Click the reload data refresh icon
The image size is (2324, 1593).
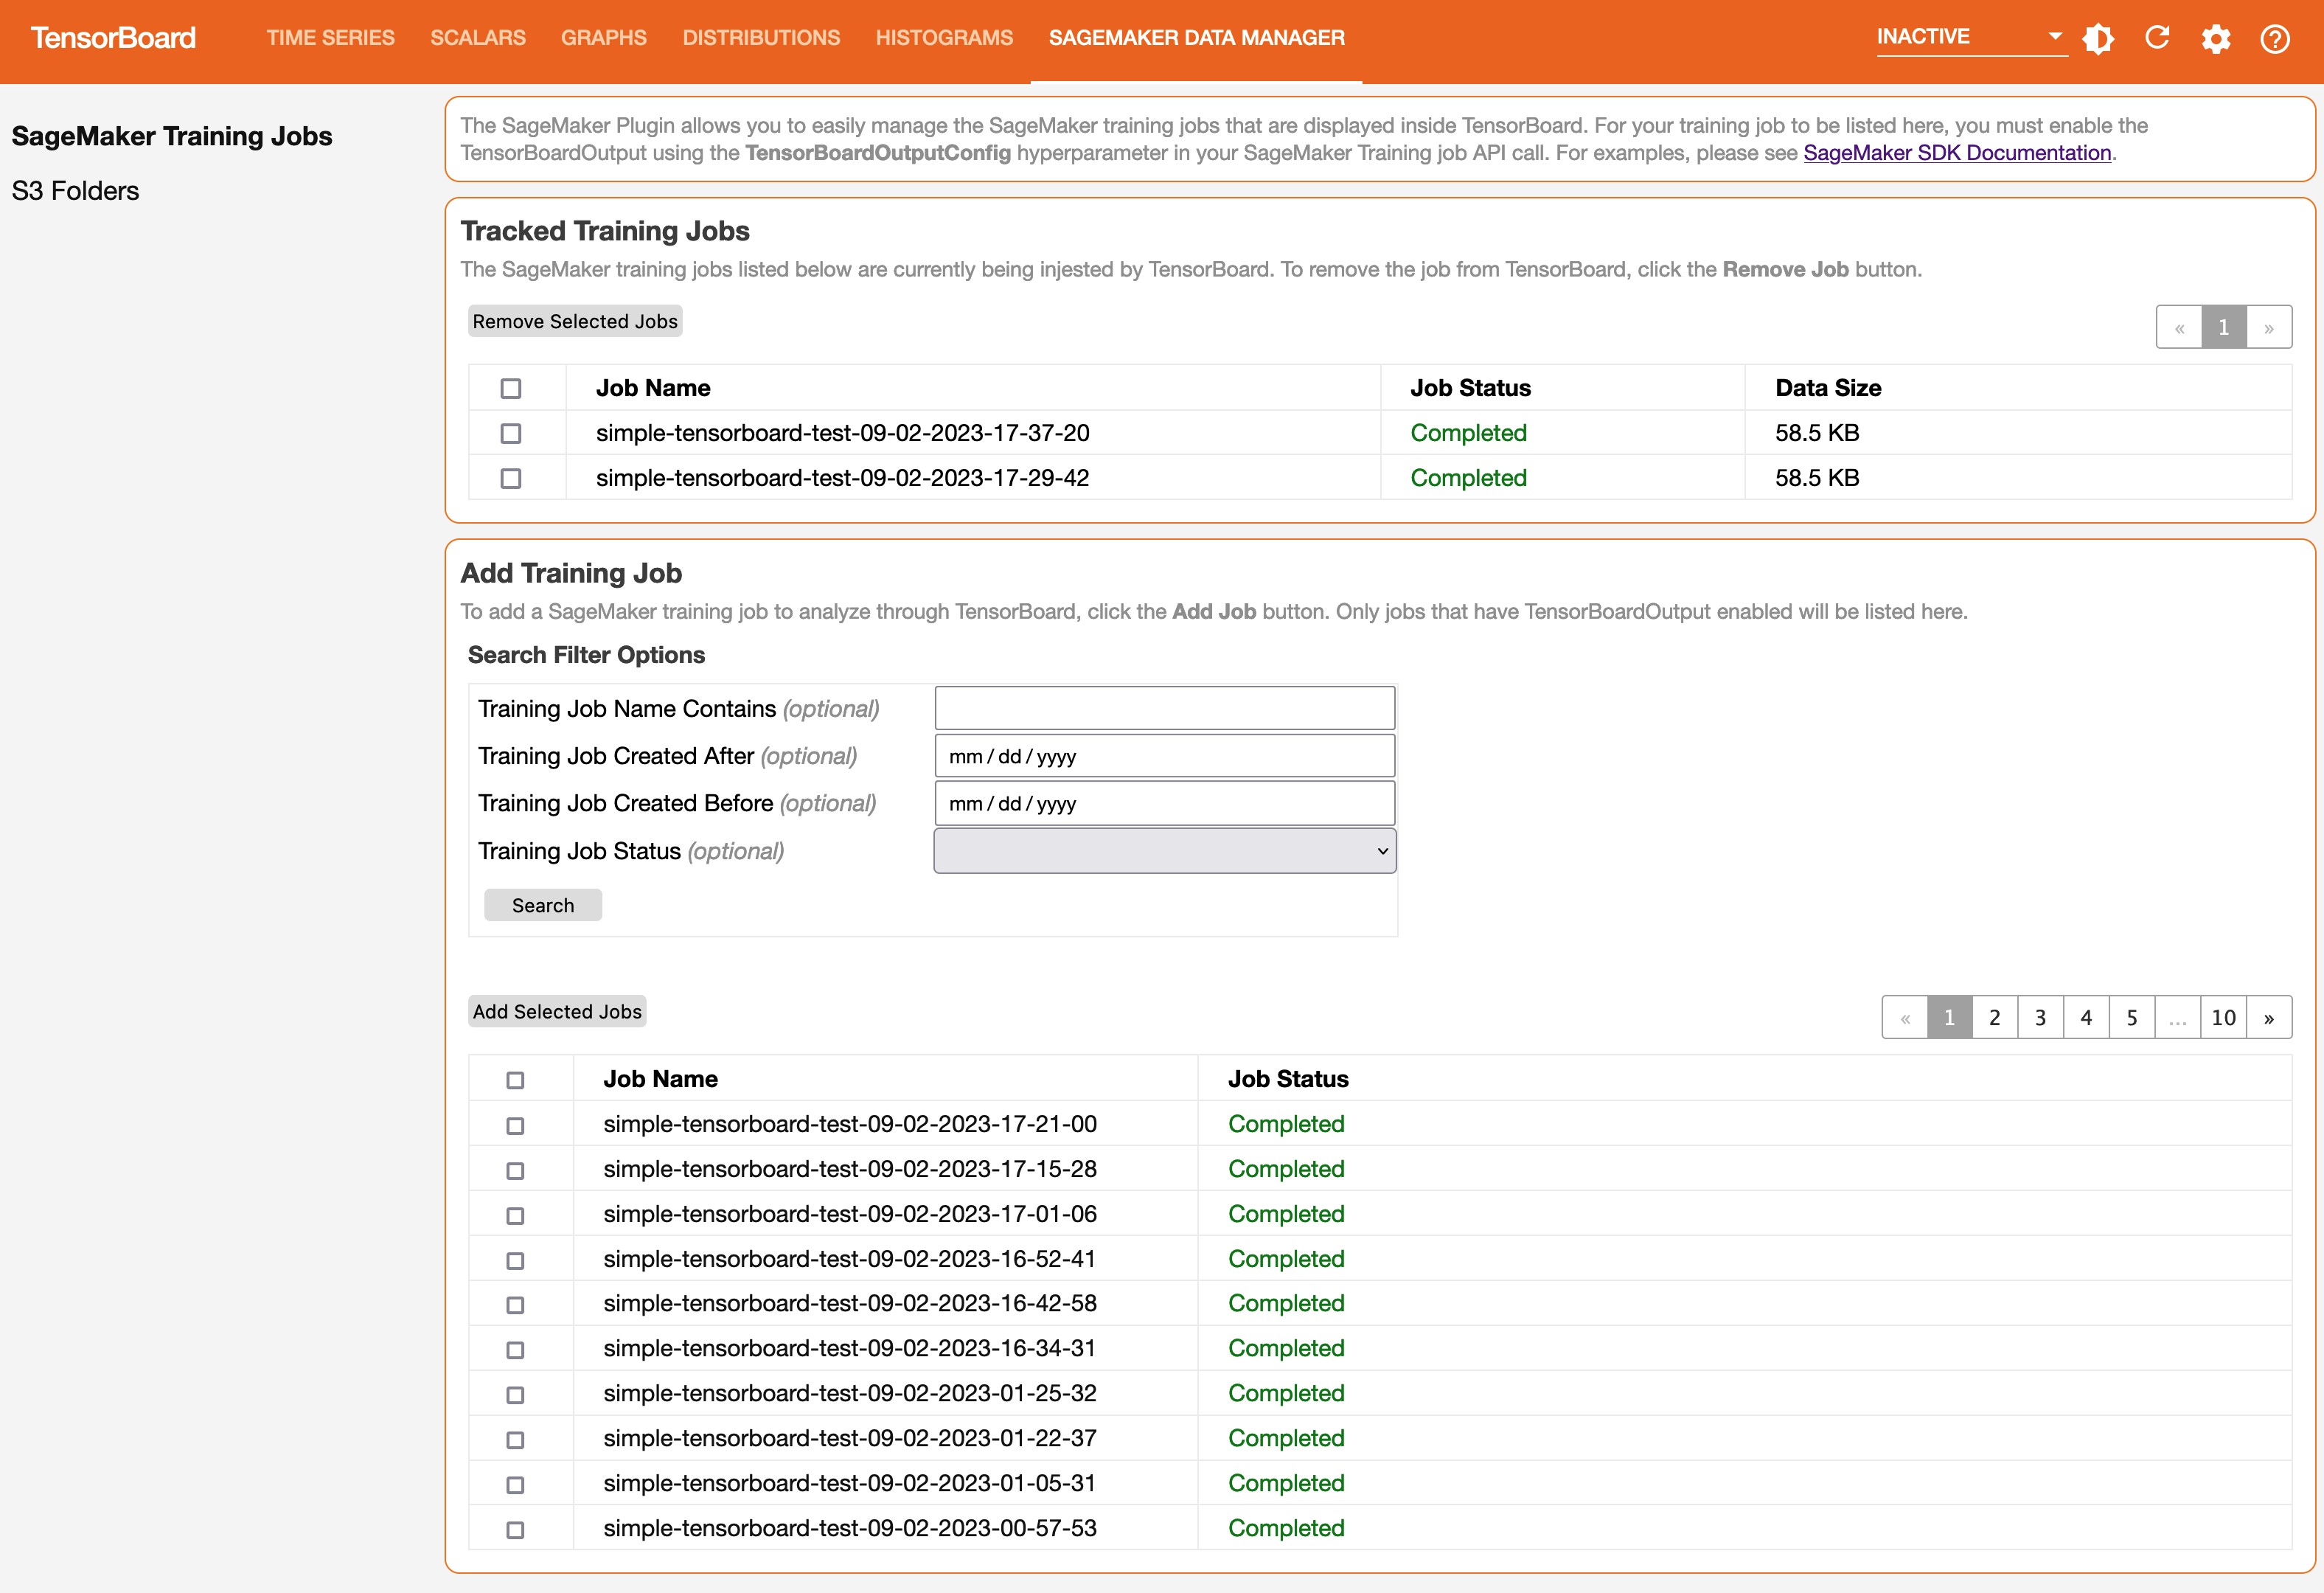pyautogui.click(x=2157, y=38)
